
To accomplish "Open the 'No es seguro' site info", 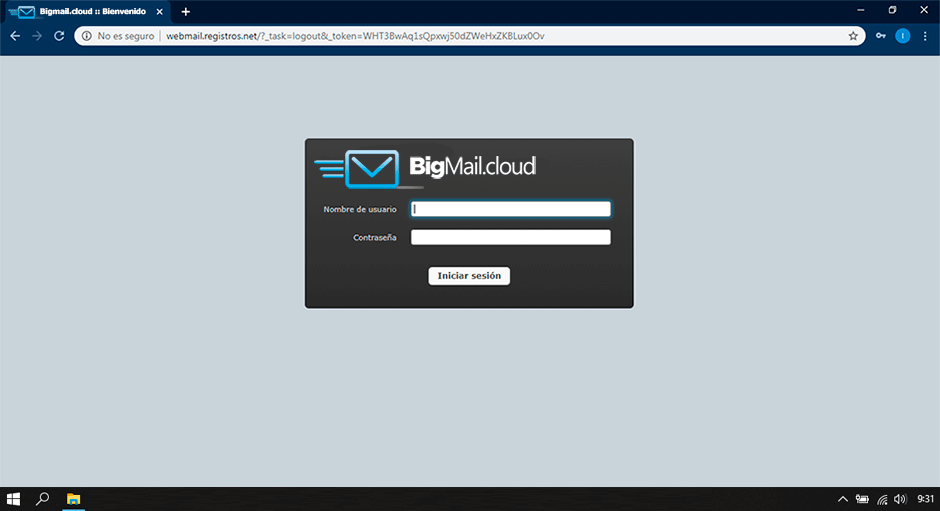I will point(118,35).
